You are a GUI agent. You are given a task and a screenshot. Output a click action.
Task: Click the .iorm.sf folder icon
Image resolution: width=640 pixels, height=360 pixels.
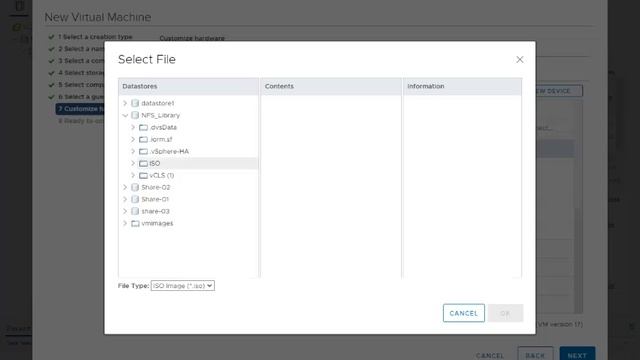point(143,140)
